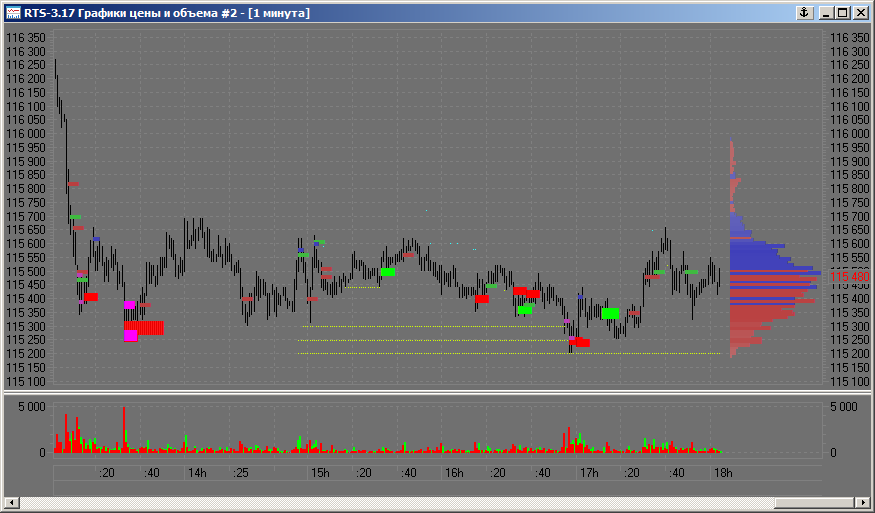Image resolution: width=875 pixels, height=513 pixels.
Task: Click the right arrow of horizontal scrollbar
Action: point(863,502)
